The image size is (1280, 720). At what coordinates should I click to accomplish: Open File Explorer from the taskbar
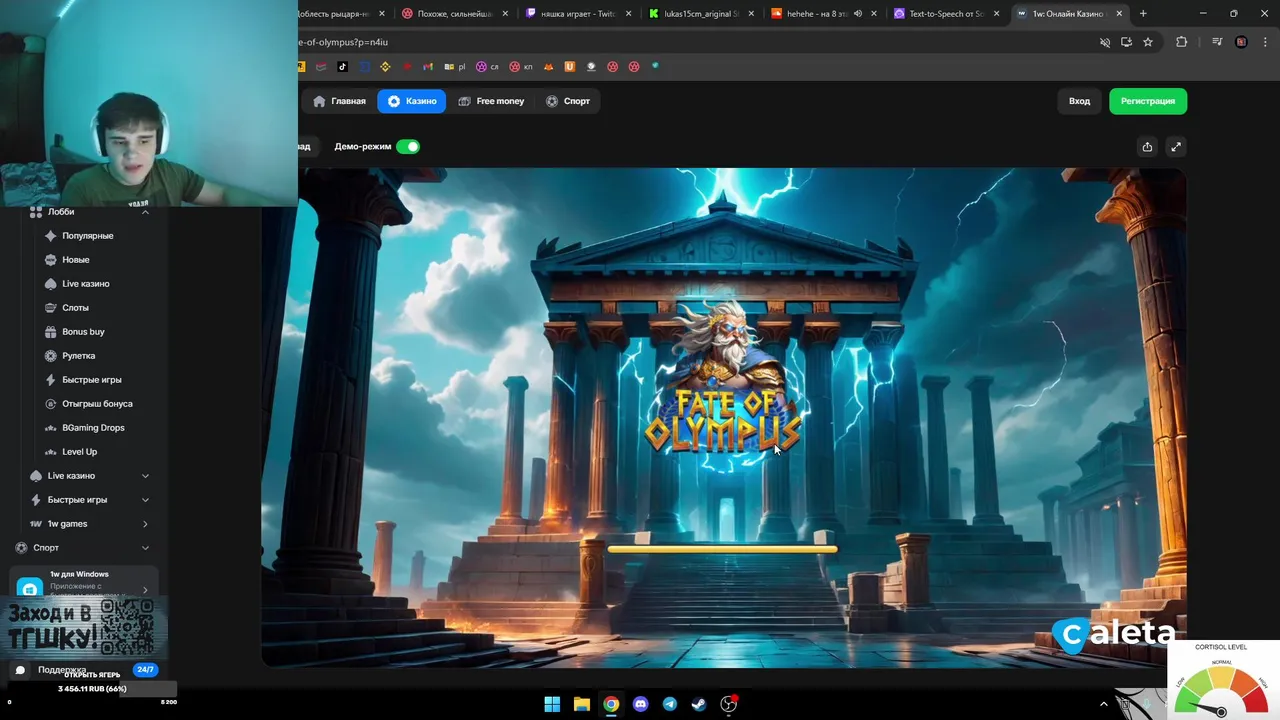pyautogui.click(x=582, y=704)
